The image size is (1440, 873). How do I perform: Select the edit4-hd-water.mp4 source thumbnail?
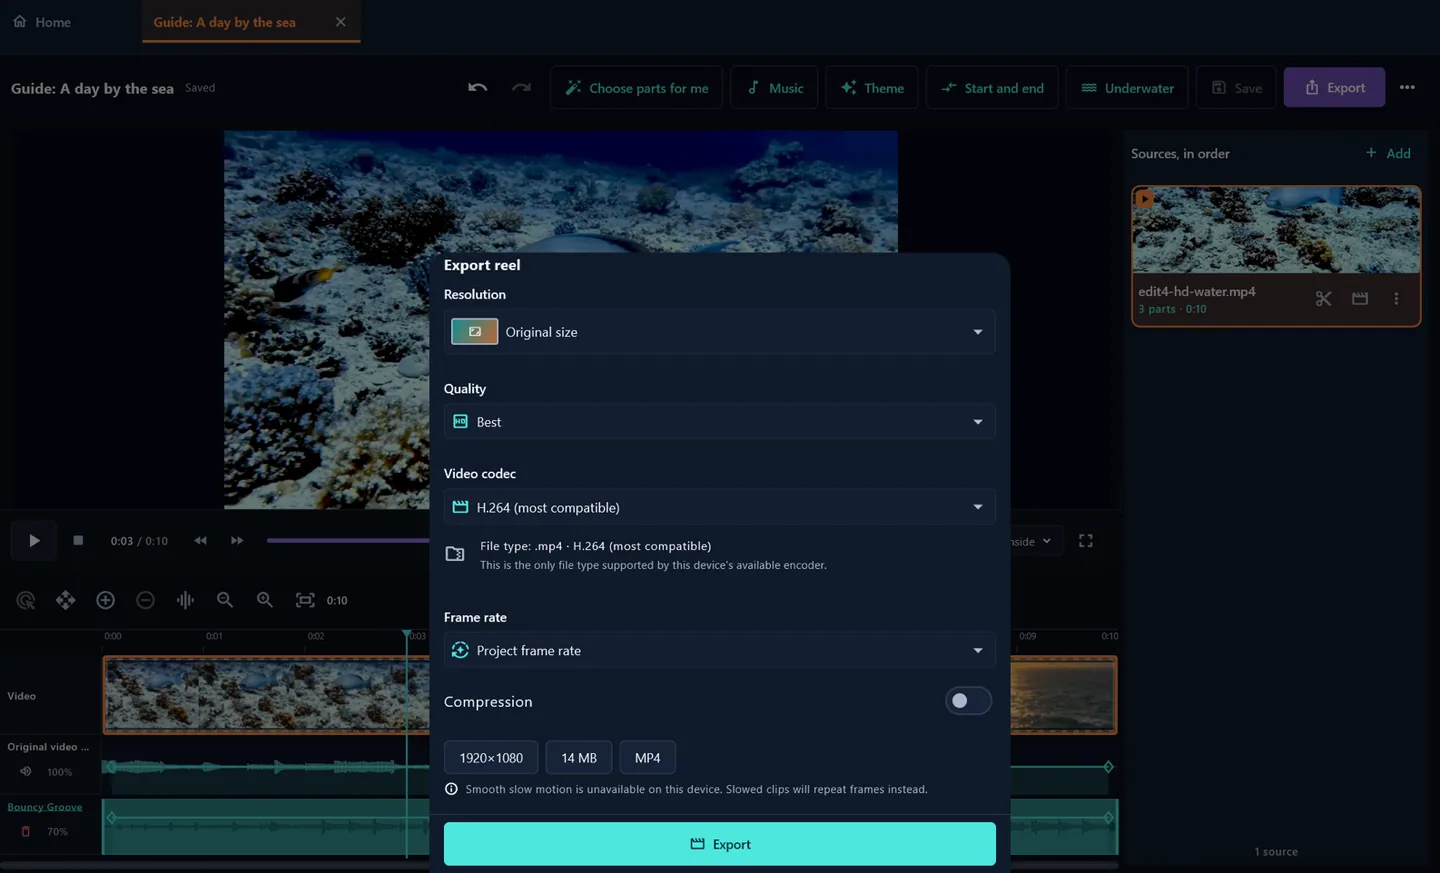[x=1276, y=230]
